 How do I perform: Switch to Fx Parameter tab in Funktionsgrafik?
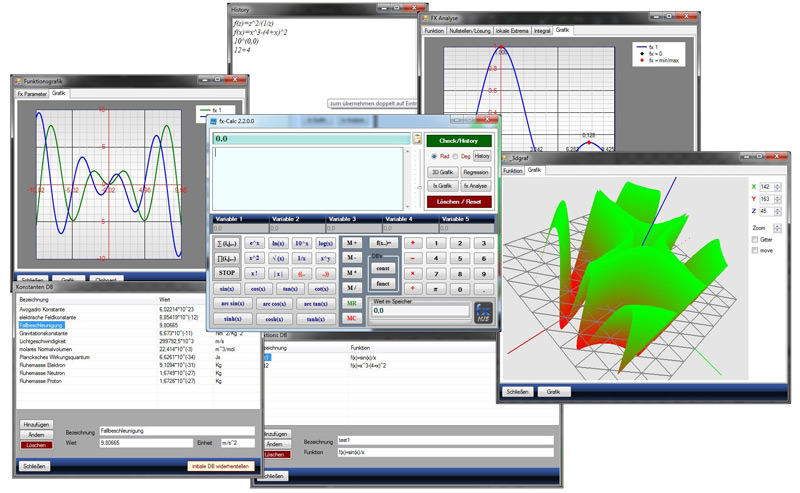pyautogui.click(x=31, y=92)
